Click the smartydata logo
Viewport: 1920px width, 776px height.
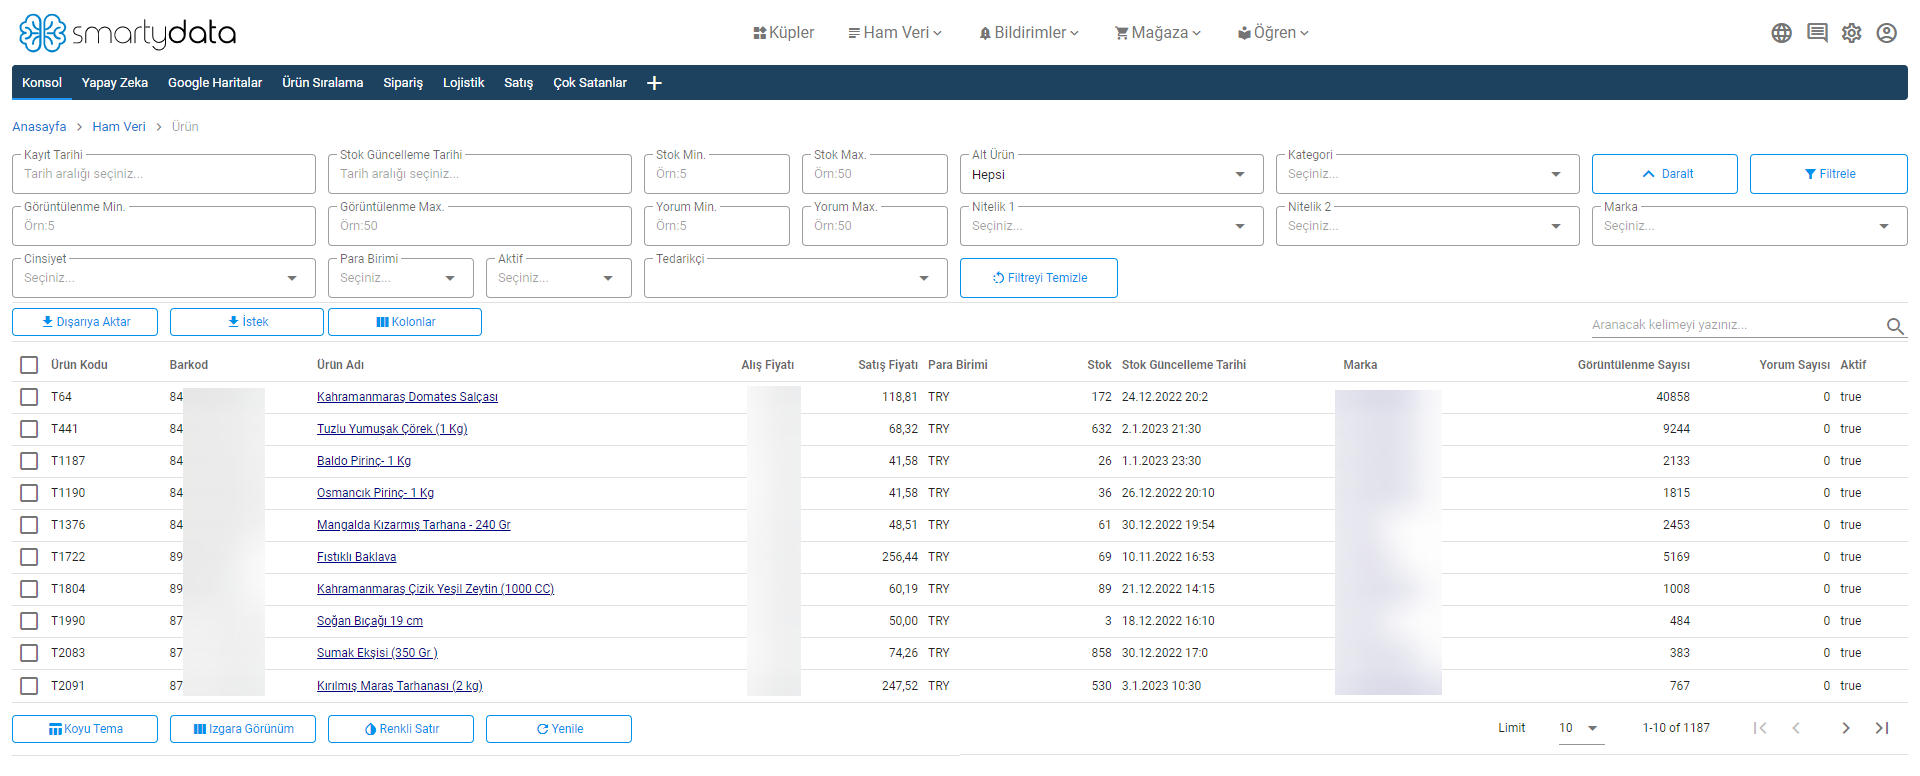coord(127,33)
